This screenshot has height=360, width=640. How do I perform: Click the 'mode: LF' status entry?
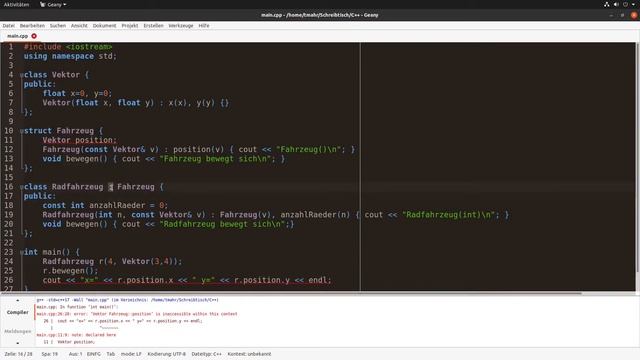coord(131,354)
